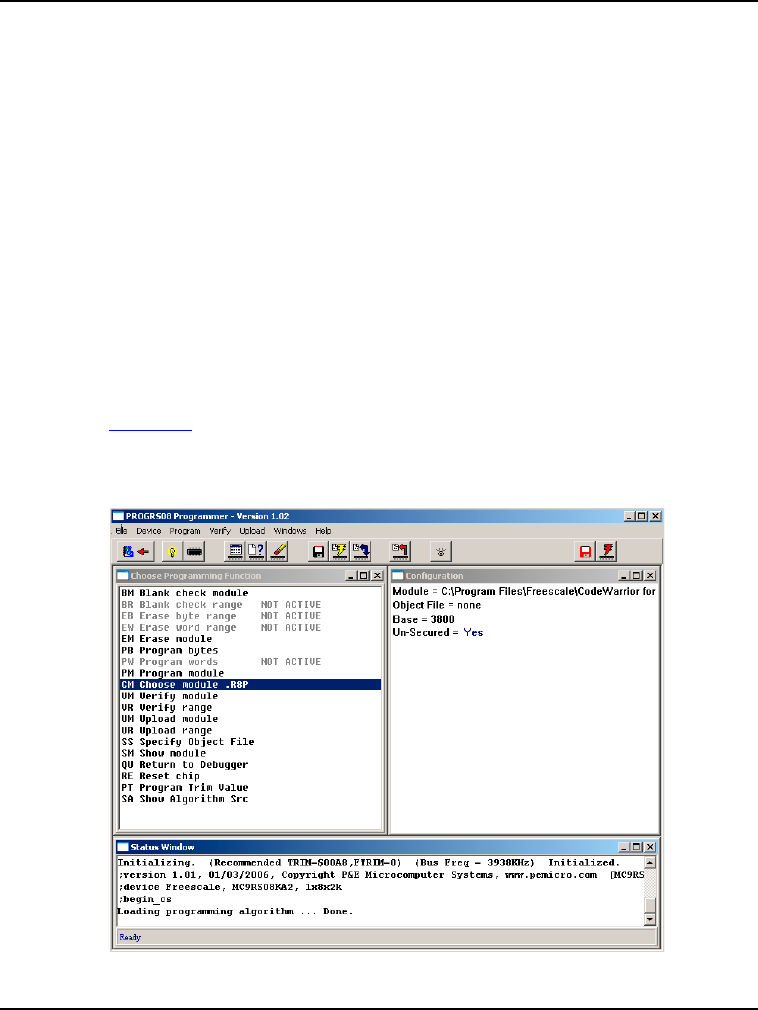The height and width of the screenshot is (1010, 758).
Task: Select 'EW Erase word range' row
Action: [251, 627]
